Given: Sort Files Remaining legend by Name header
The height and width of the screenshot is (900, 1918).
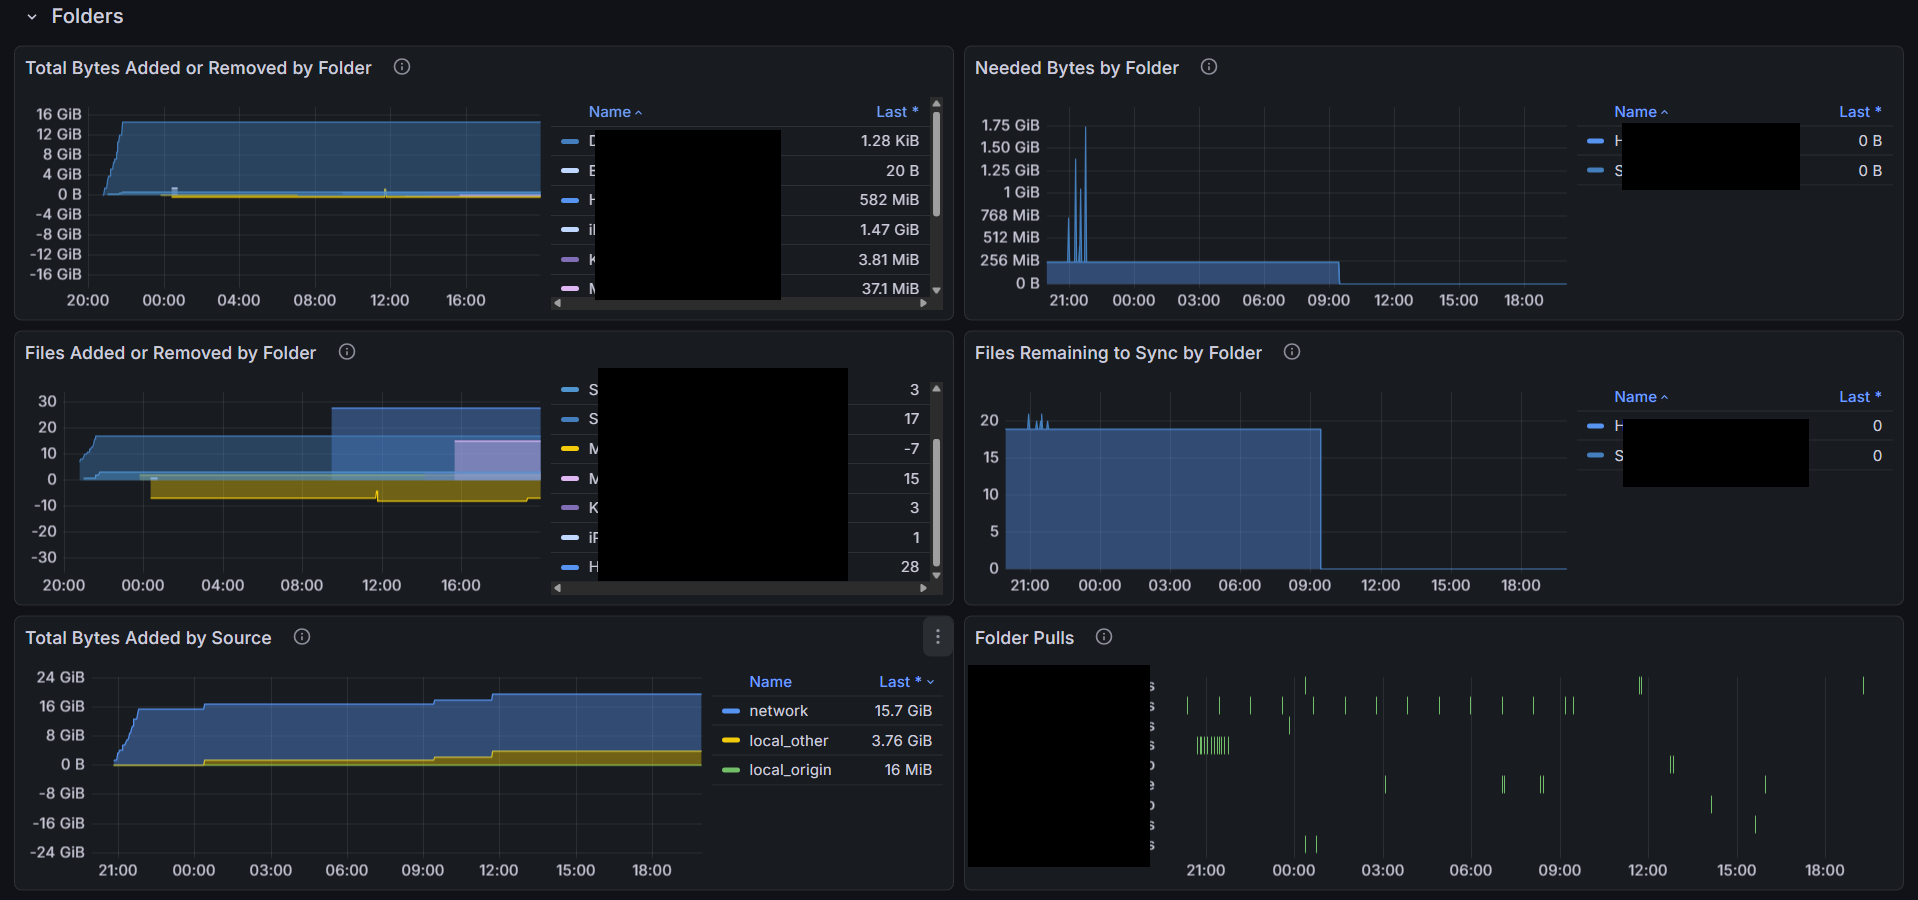Looking at the screenshot, I should [1635, 397].
